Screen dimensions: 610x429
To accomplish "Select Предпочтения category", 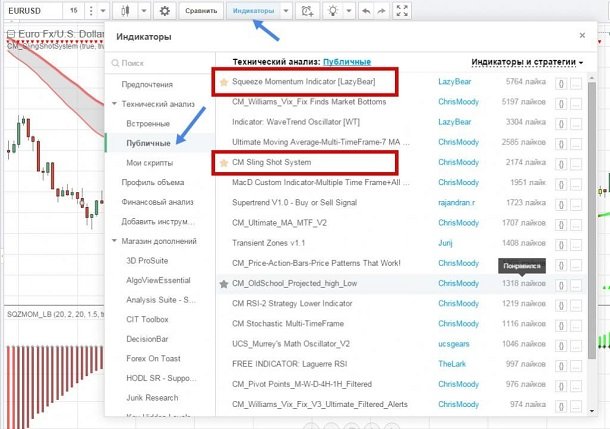I will (x=147, y=84).
